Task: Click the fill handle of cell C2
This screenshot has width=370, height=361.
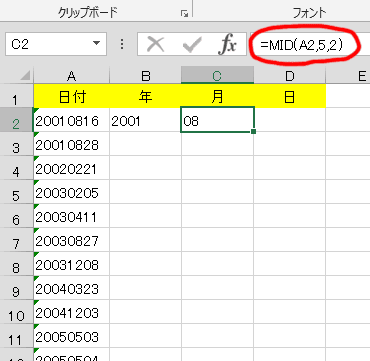Action: pos(254,132)
